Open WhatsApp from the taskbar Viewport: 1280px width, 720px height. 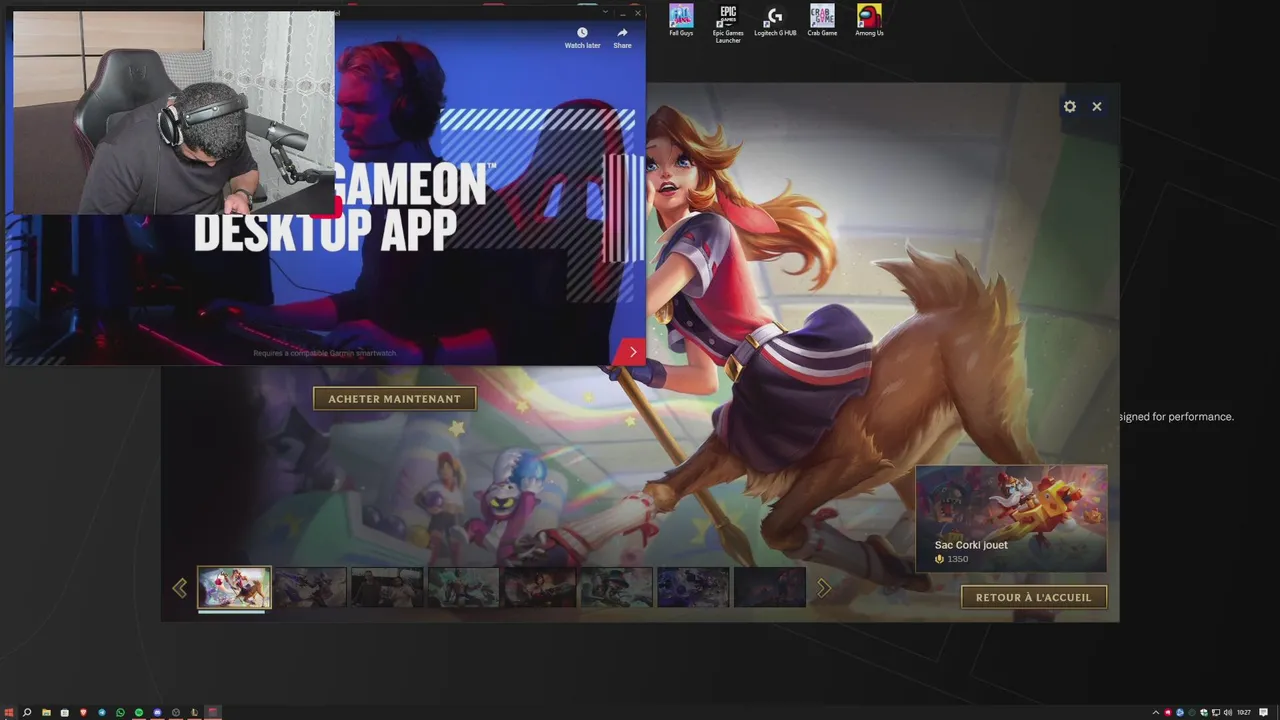(120, 712)
